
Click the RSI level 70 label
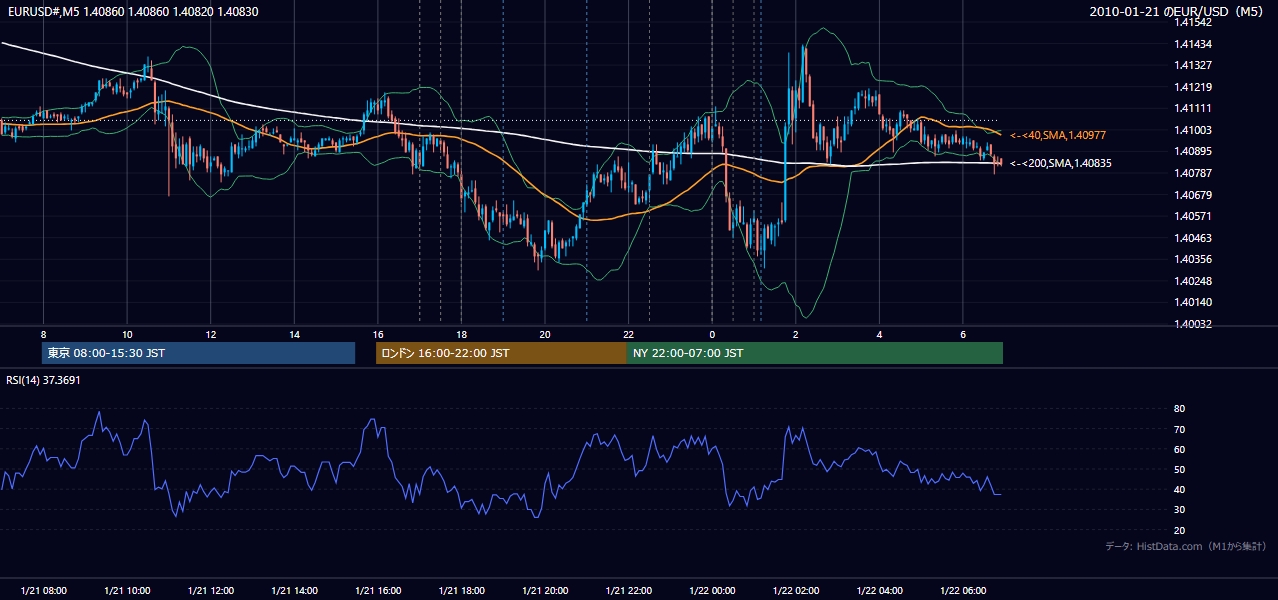pos(1180,429)
